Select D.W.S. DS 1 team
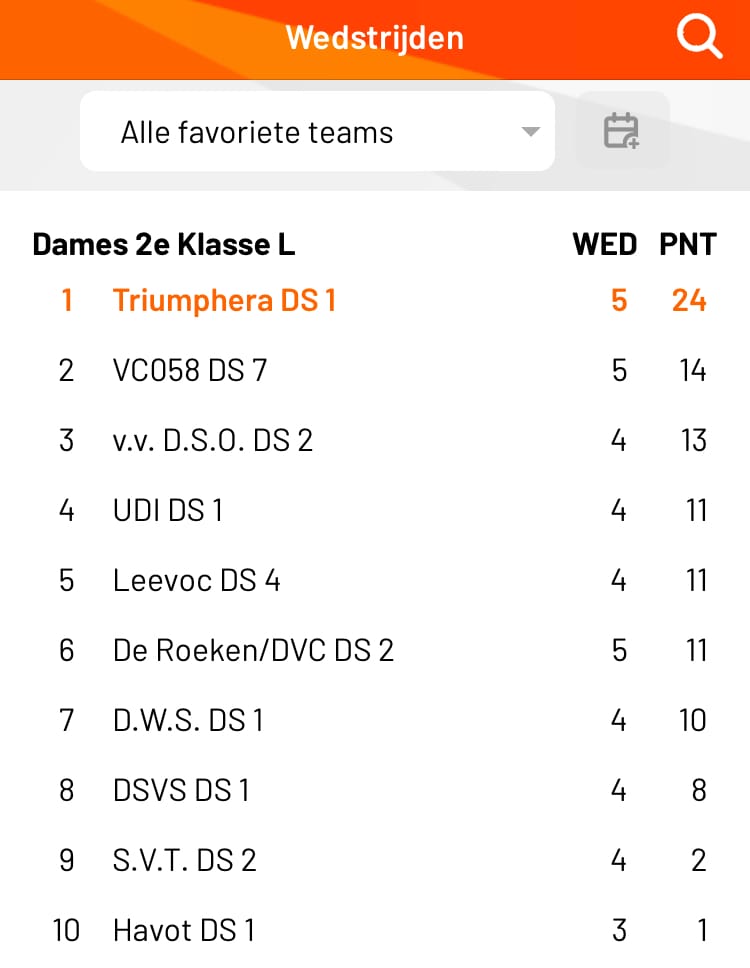Screen dimensions: 750x968 pos(375,720)
